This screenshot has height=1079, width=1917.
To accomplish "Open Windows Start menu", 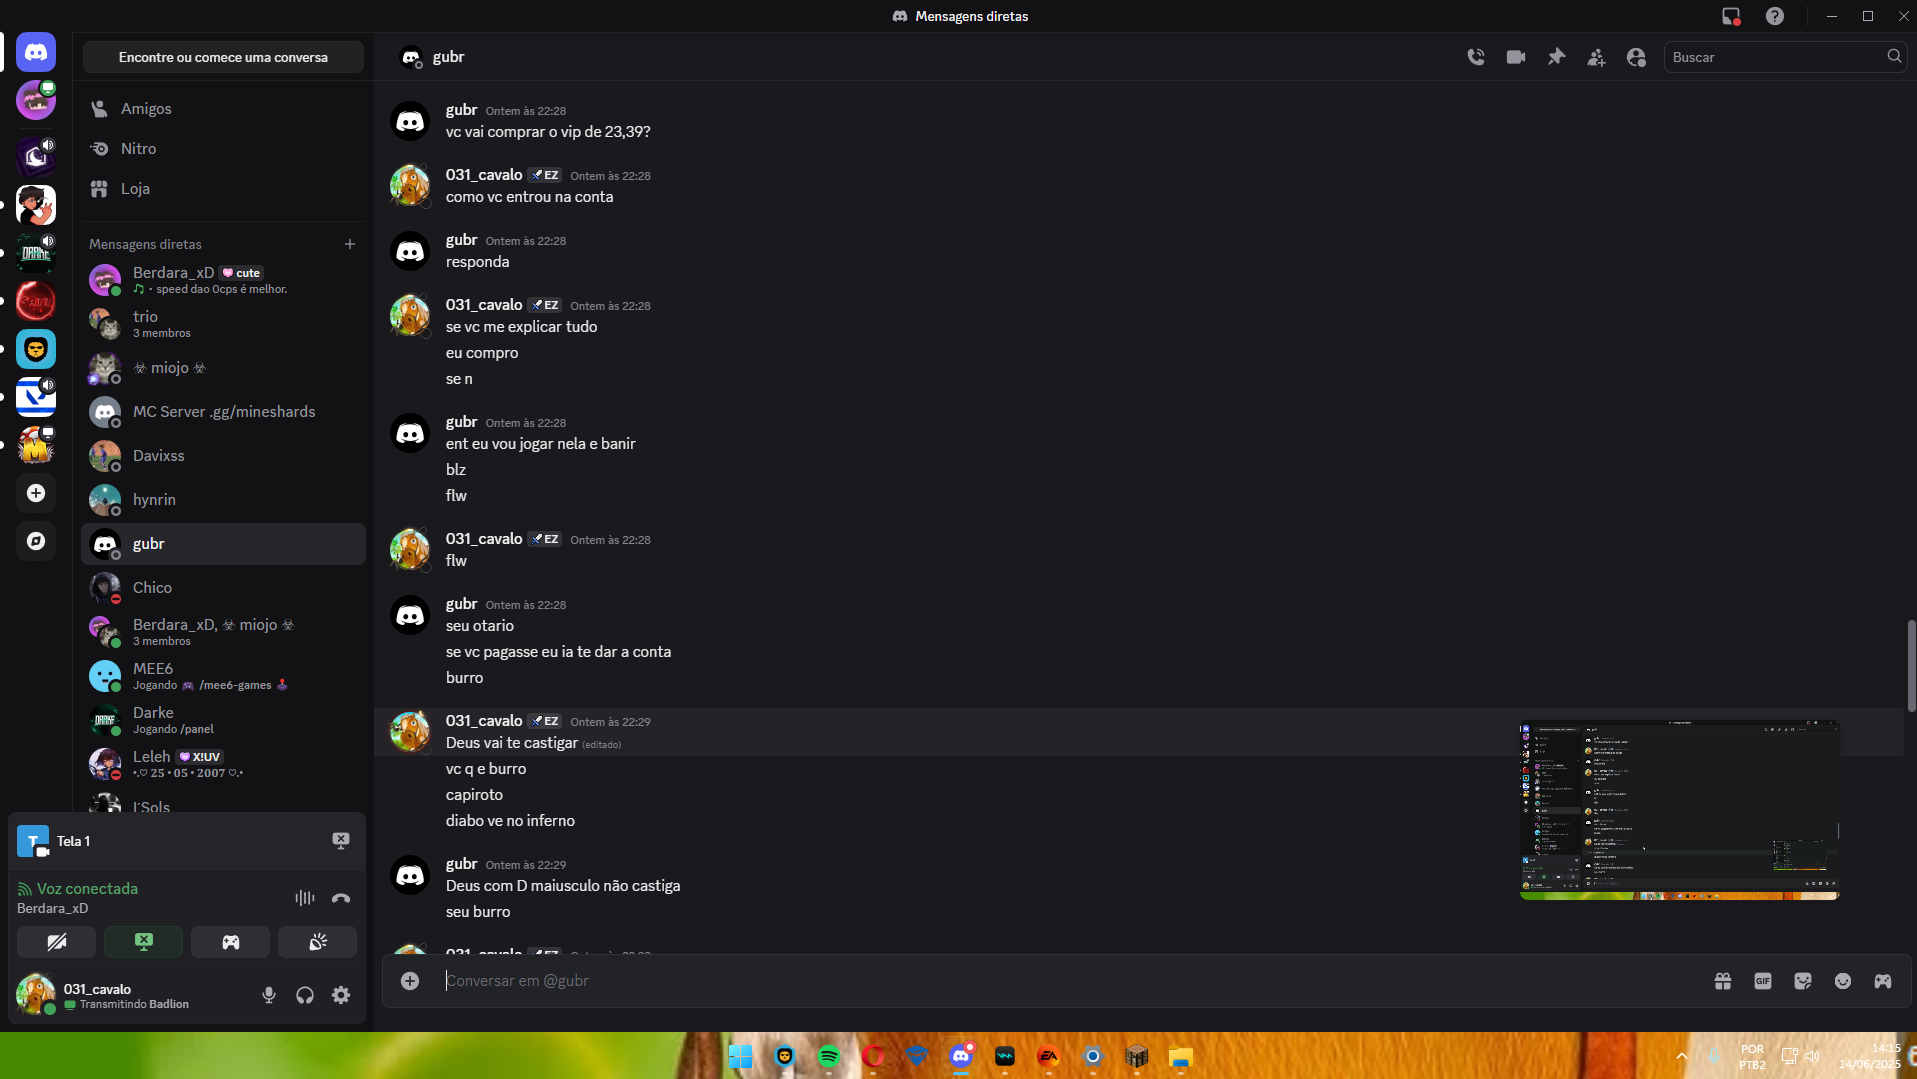I will point(741,1057).
